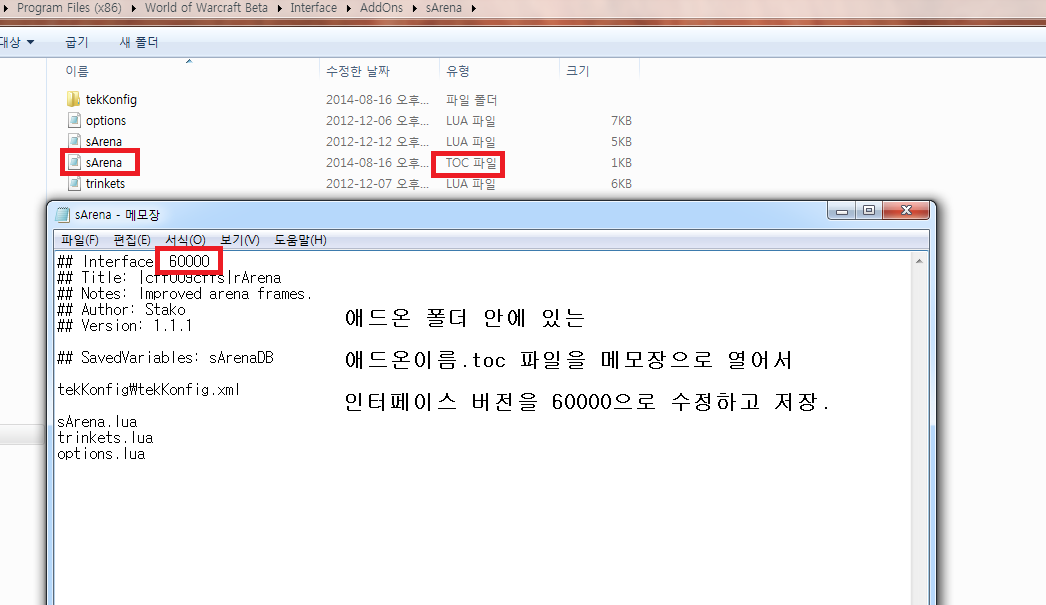Image resolution: width=1046 pixels, height=605 pixels.
Task: Select the sArena TOC file icon
Action: (x=73, y=163)
